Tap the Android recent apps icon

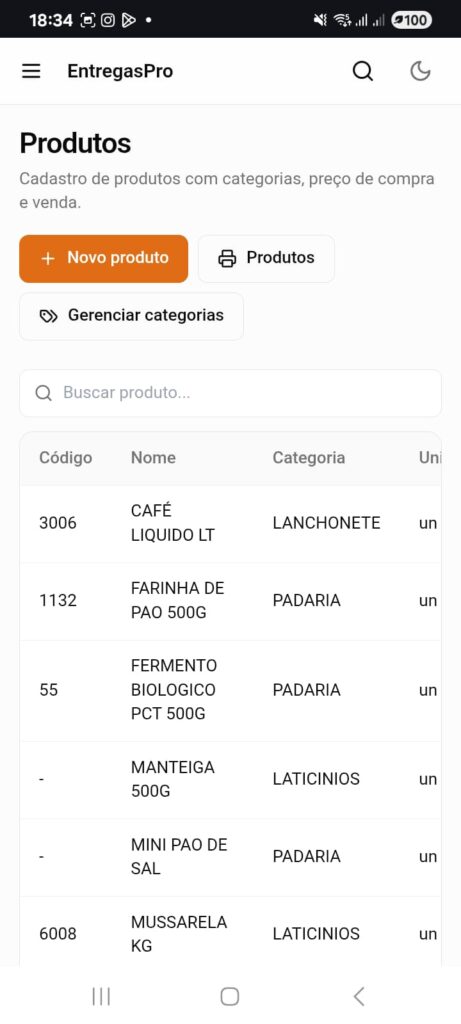click(101, 997)
